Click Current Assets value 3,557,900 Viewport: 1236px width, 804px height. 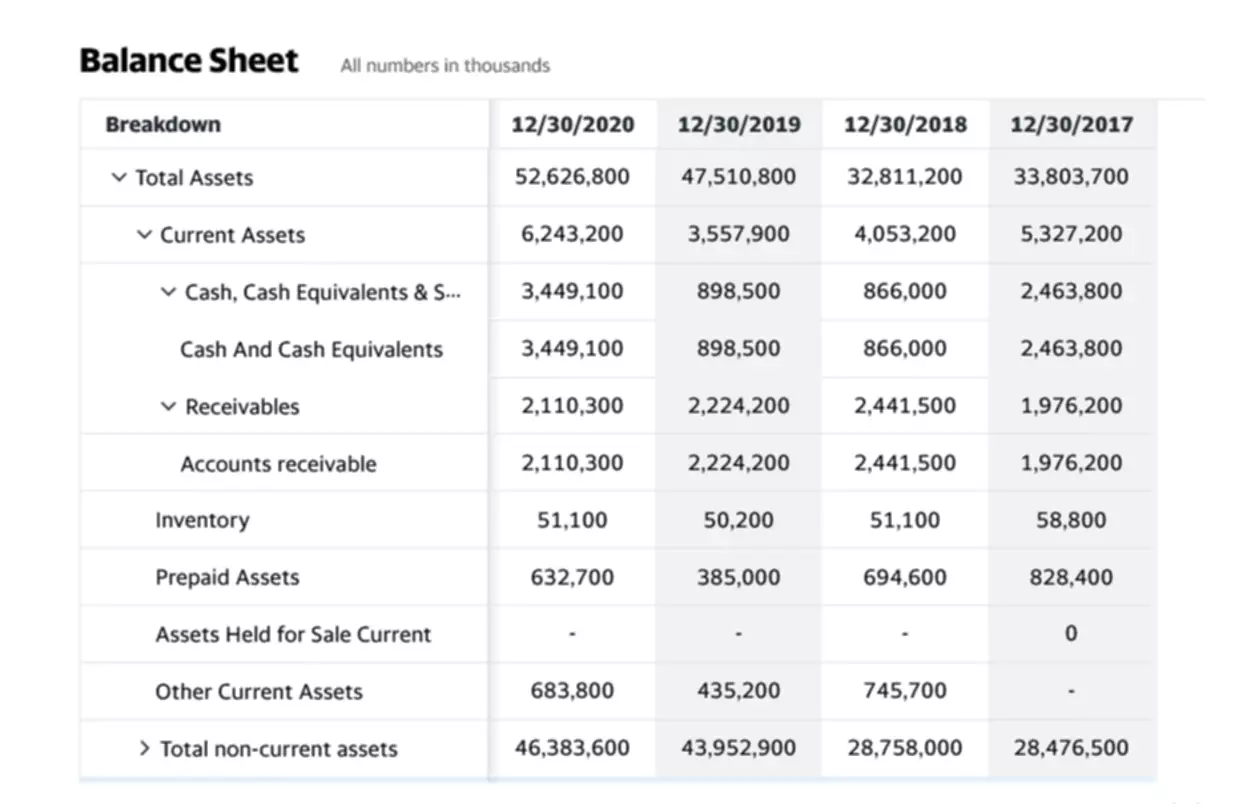point(738,234)
